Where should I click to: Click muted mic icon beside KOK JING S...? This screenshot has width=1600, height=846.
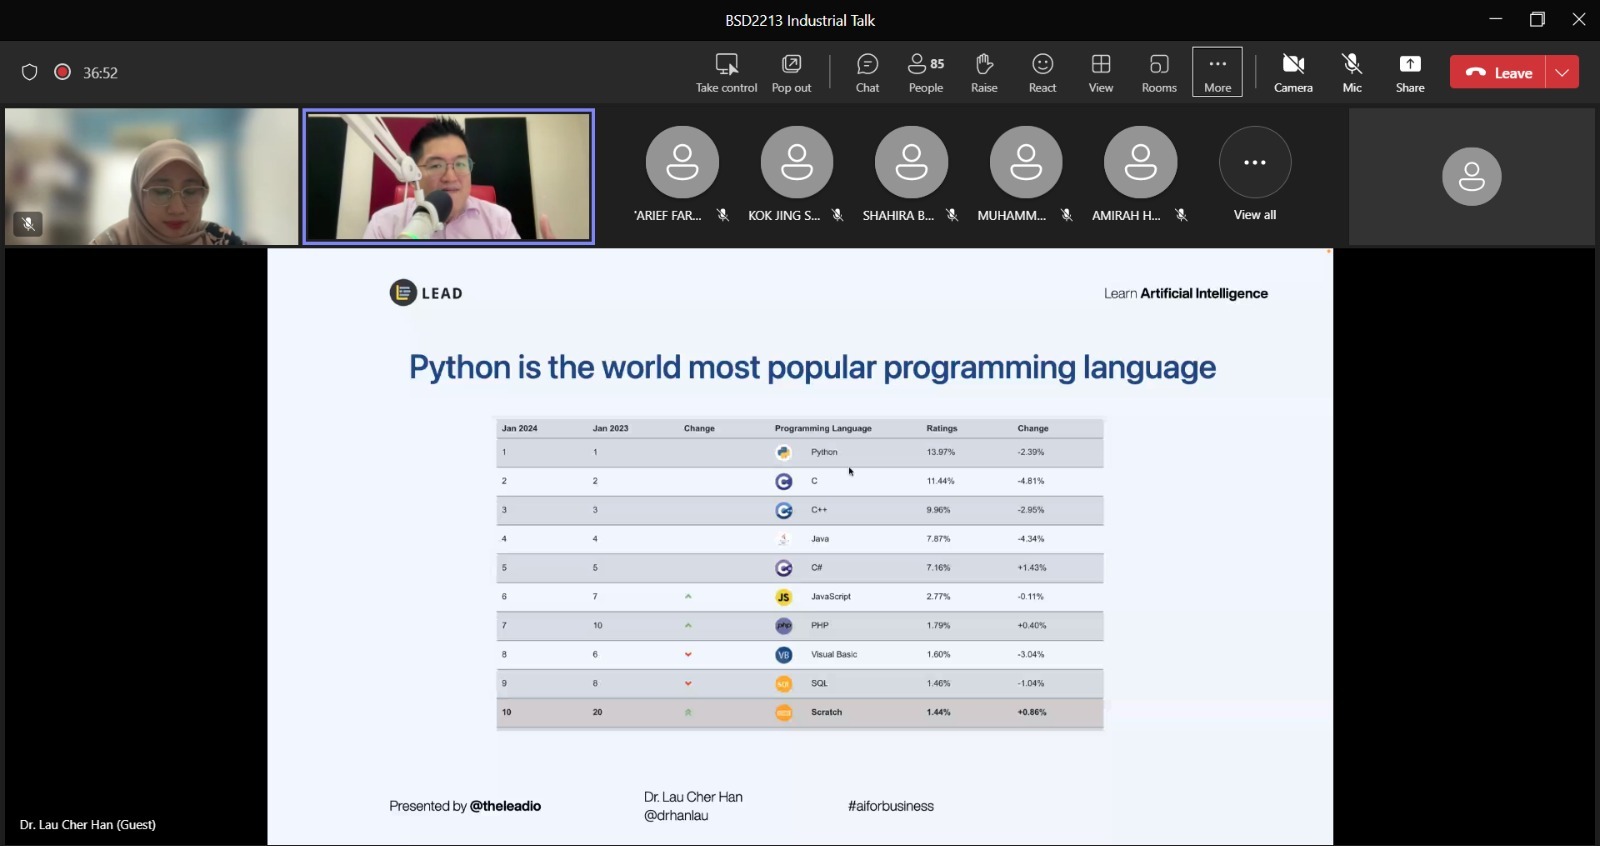pyautogui.click(x=838, y=215)
